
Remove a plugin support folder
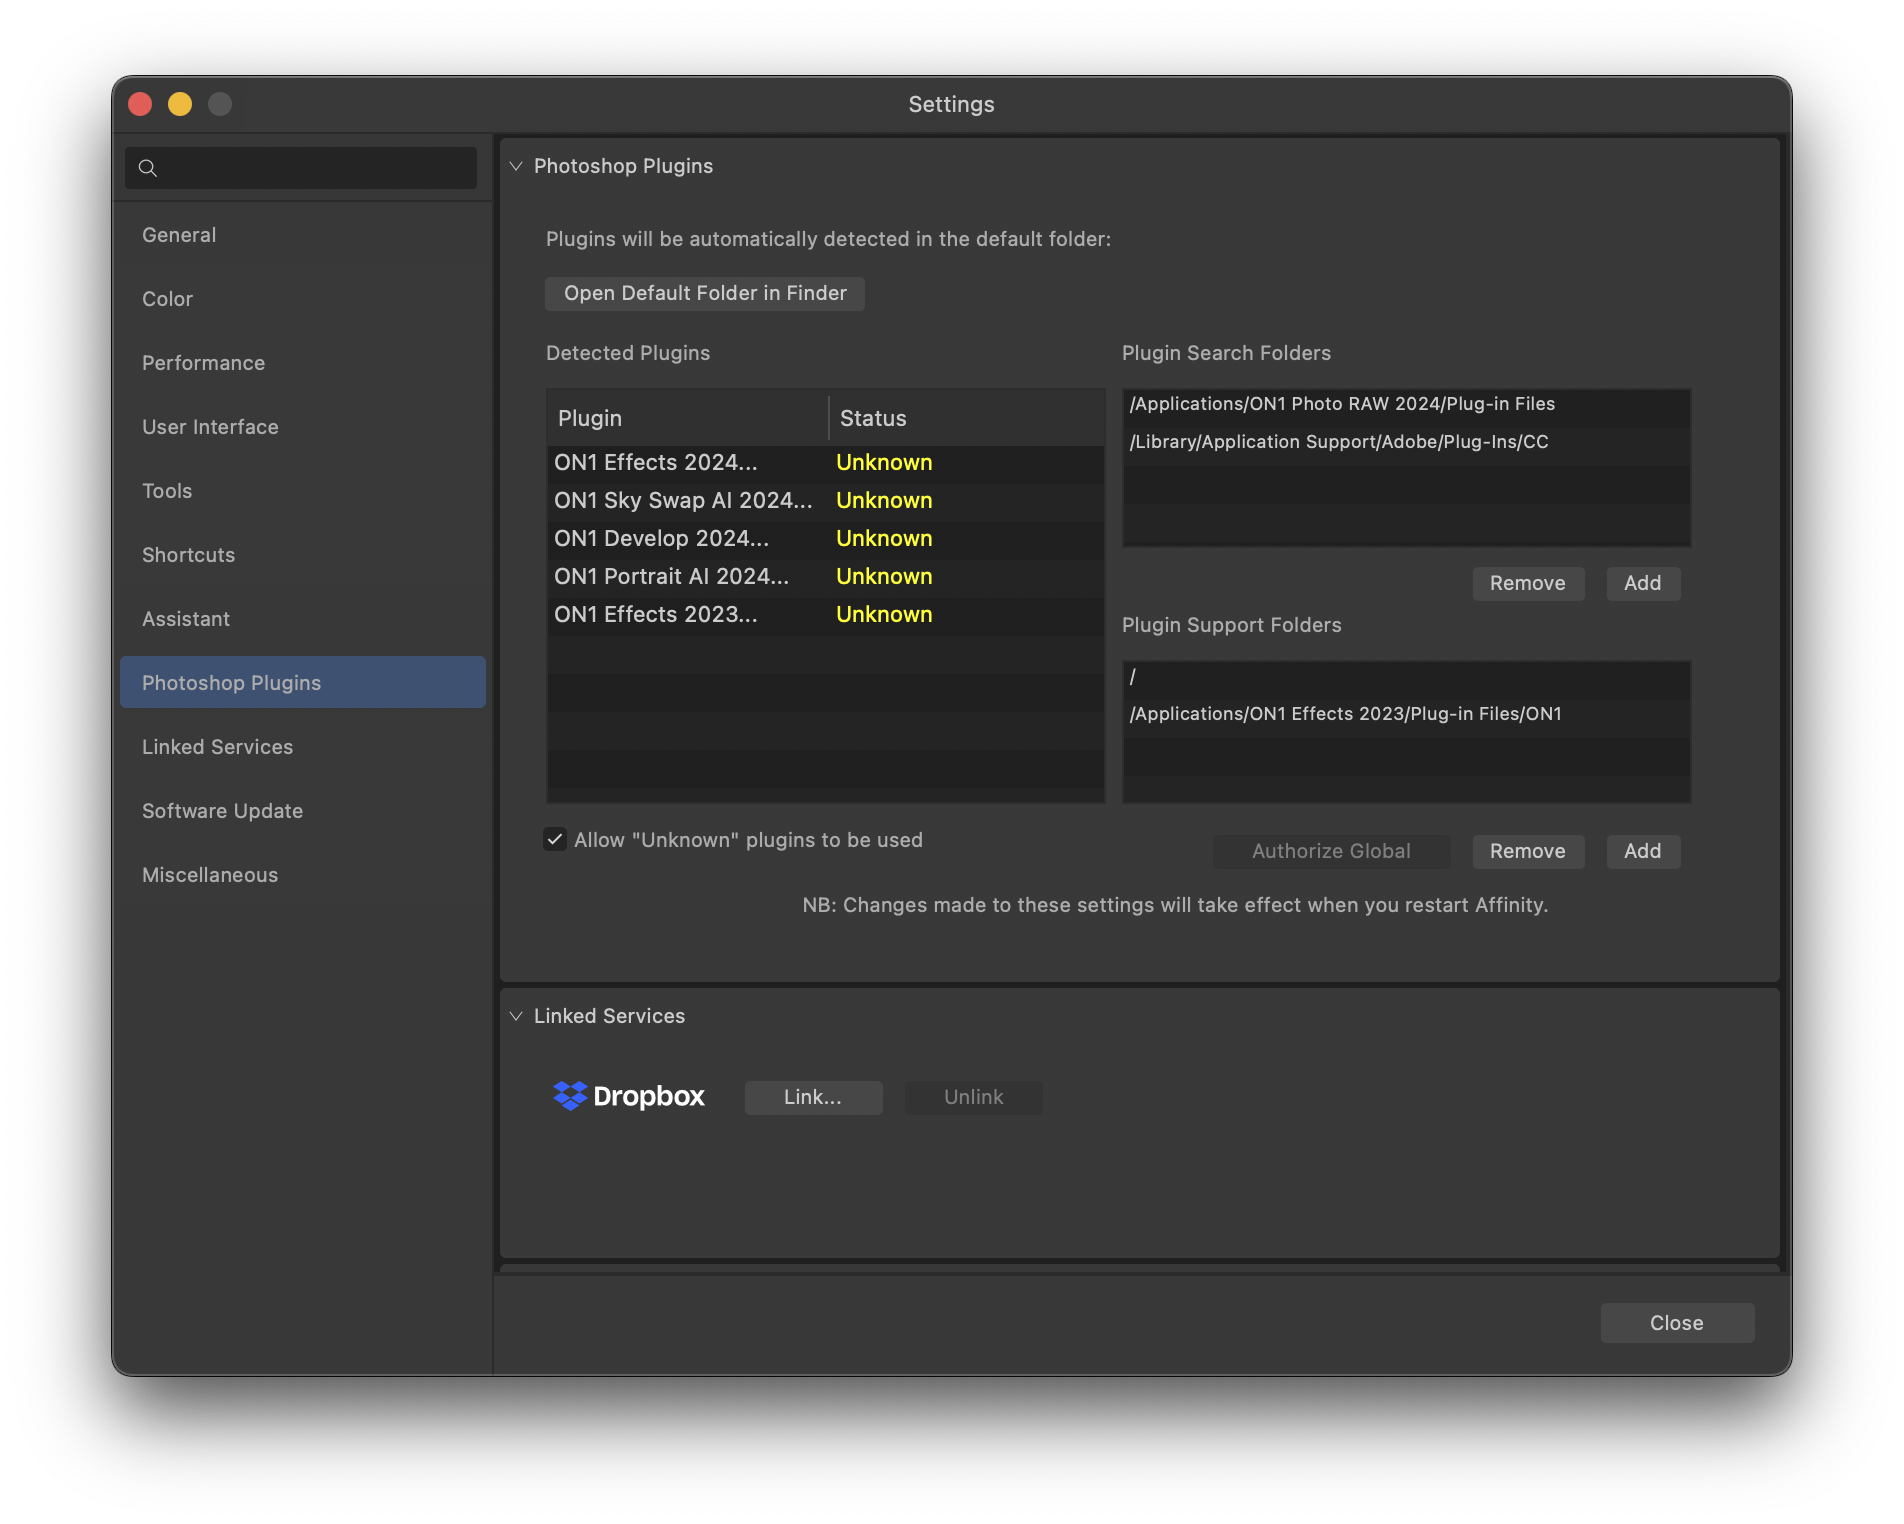click(1527, 851)
